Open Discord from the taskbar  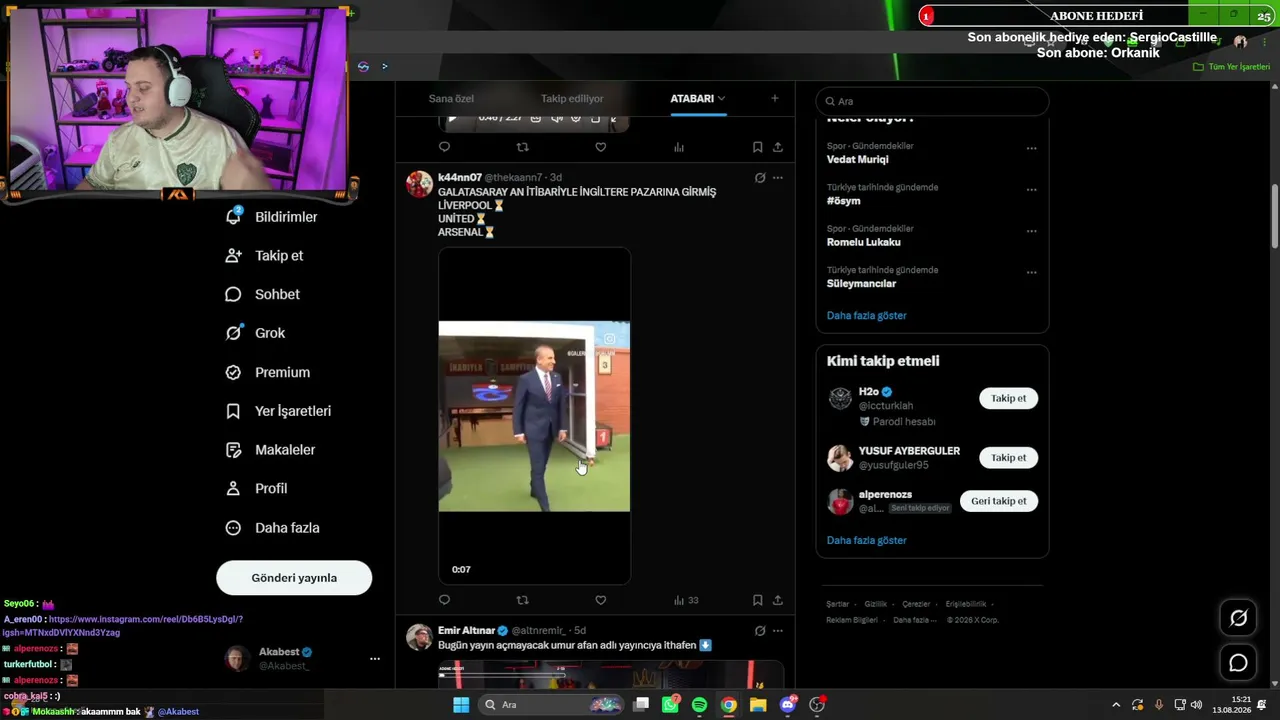point(788,705)
